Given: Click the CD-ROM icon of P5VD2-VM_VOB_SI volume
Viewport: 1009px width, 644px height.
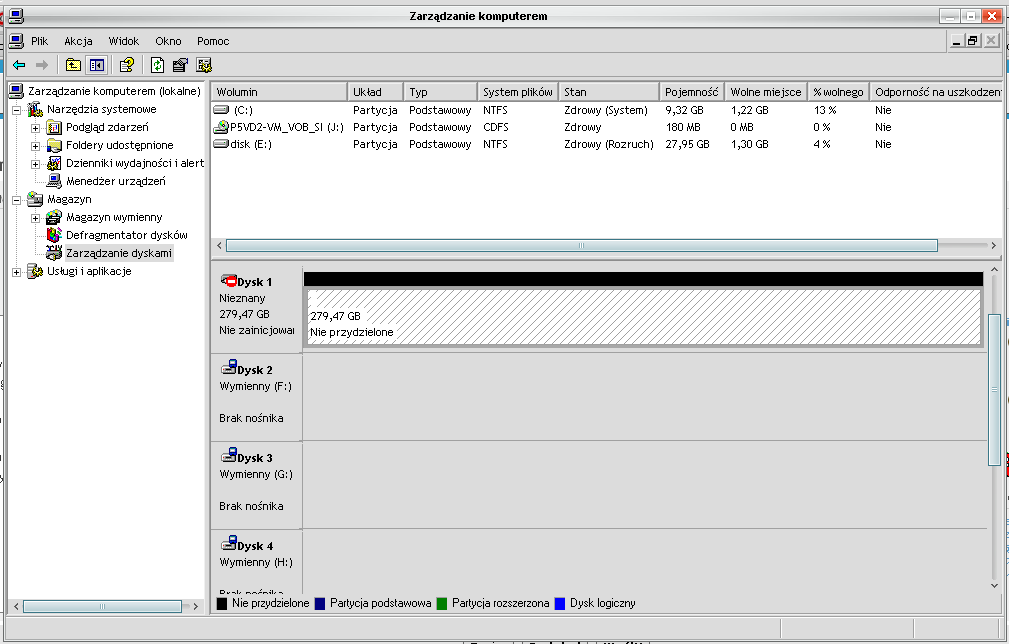Looking at the screenshot, I should pyautogui.click(x=221, y=127).
